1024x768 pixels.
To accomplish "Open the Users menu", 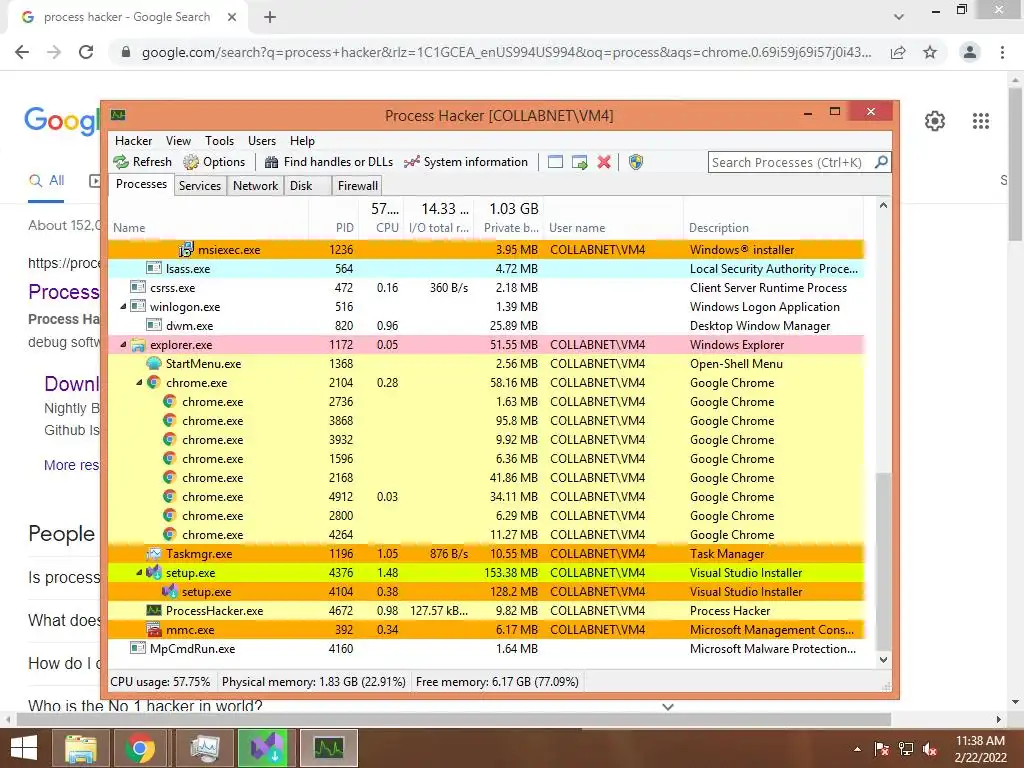I will 262,140.
